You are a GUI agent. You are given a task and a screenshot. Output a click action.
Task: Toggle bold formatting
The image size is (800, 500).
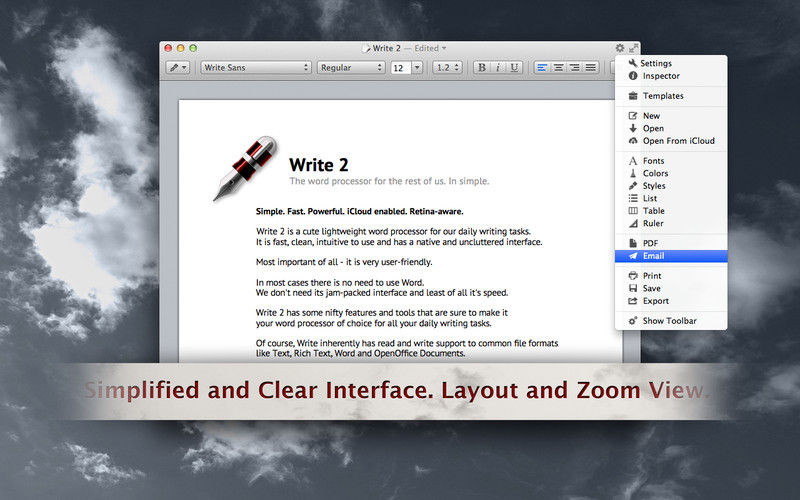click(482, 67)
